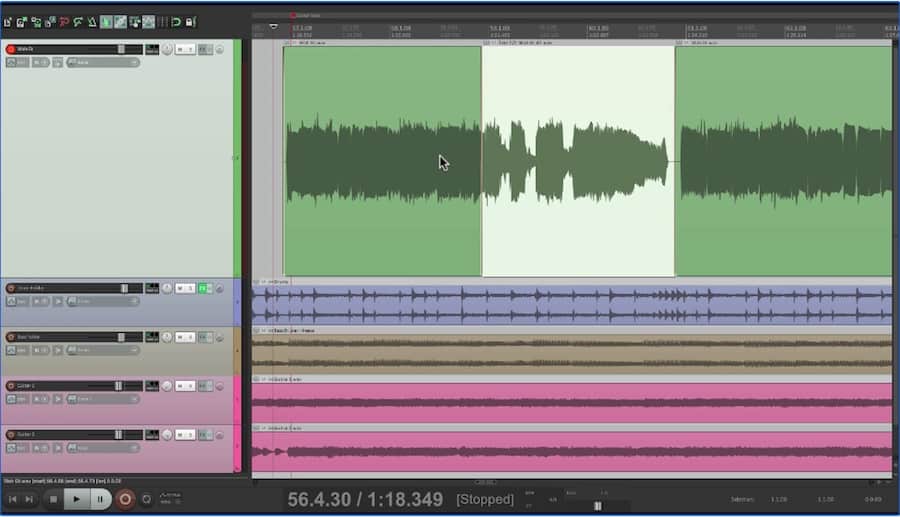Click the Guitar 1 track's volume fader handle
900x517 pixels.
coord(118,386)
